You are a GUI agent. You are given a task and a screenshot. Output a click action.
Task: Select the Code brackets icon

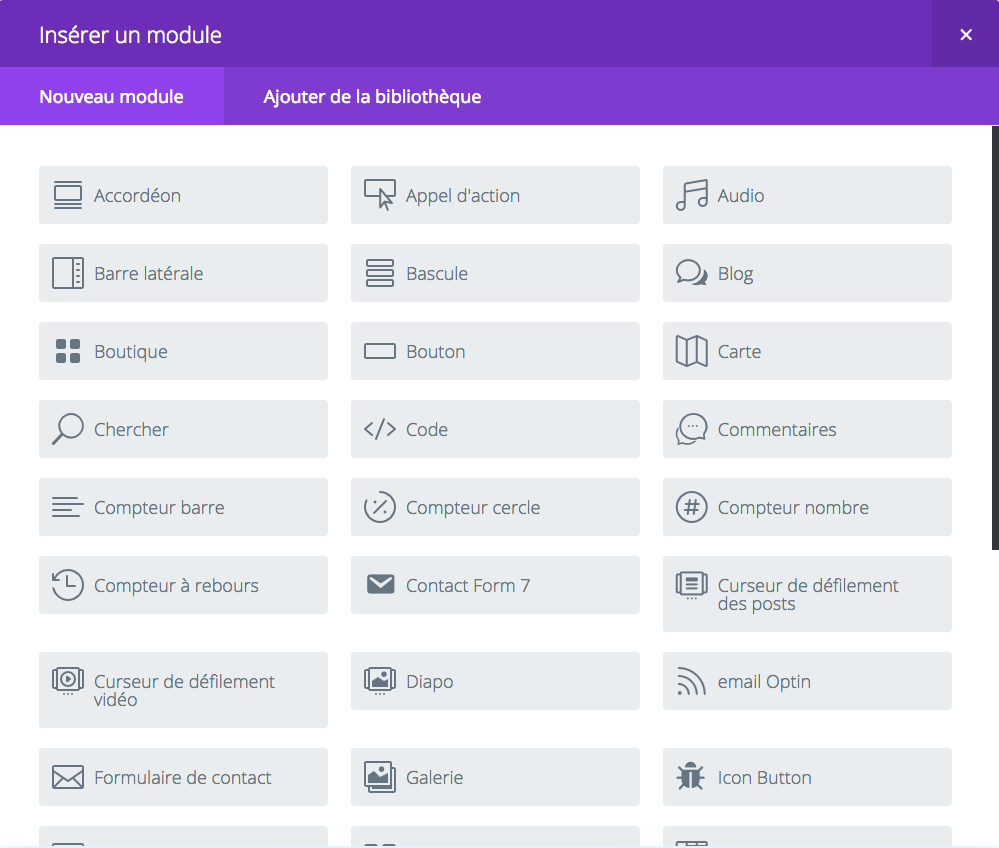click(x=380, y=429)
